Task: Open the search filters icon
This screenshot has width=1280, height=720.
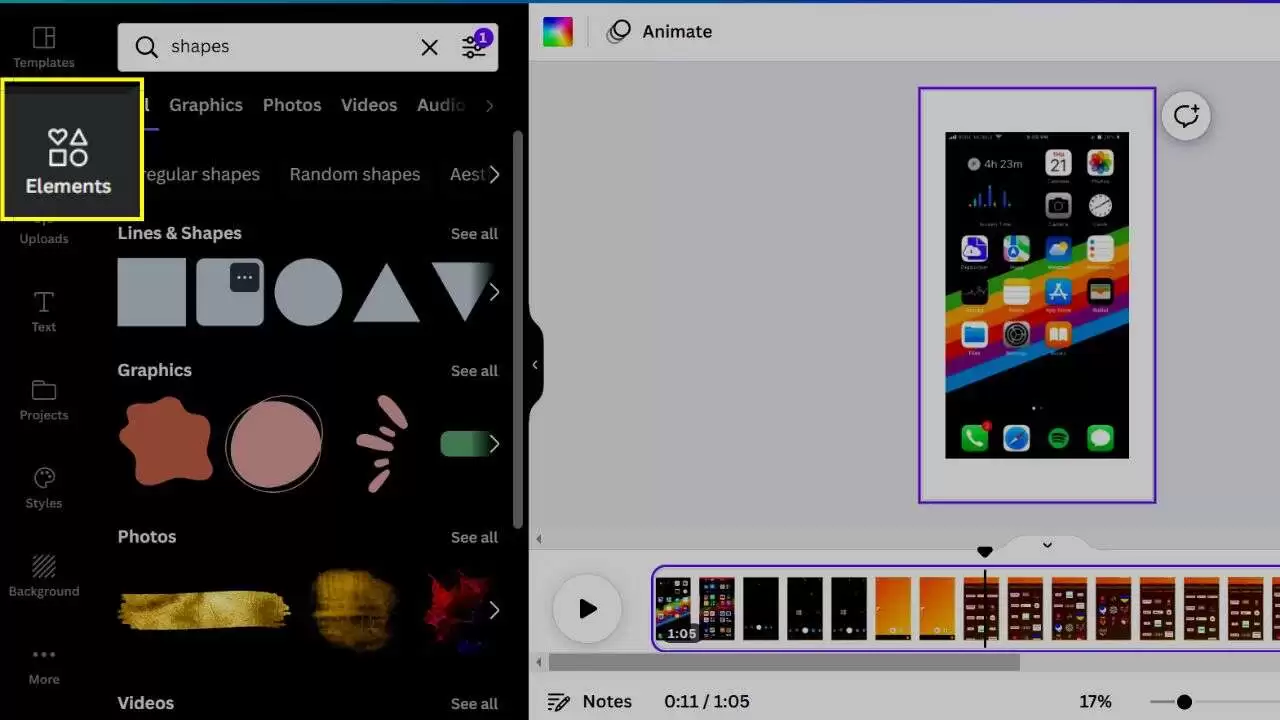Action: point(475,46)
